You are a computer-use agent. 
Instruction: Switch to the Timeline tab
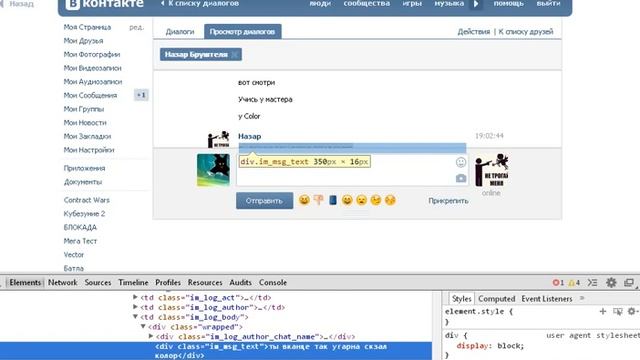click(133, 282)
